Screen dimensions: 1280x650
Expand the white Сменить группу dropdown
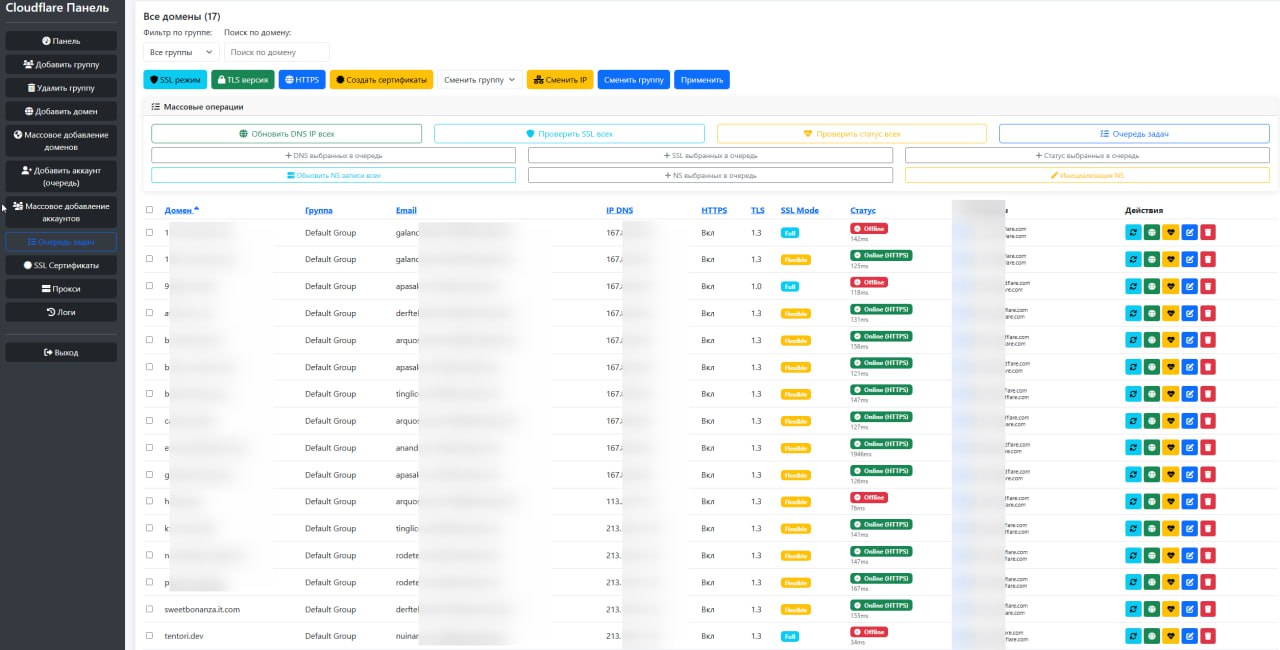(479, 80)
